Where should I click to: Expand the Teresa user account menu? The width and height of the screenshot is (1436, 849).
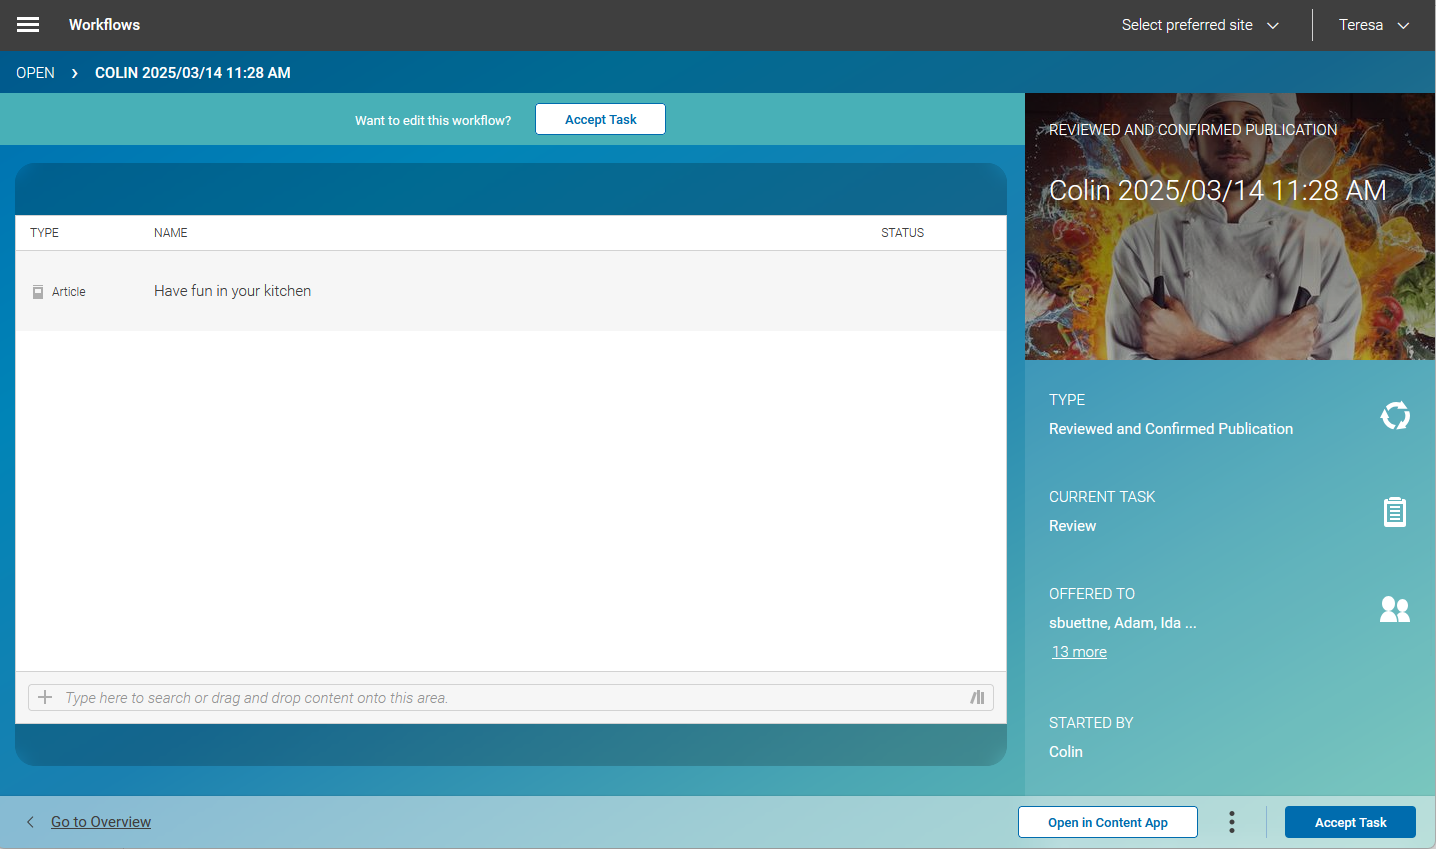click(1372, 25)
